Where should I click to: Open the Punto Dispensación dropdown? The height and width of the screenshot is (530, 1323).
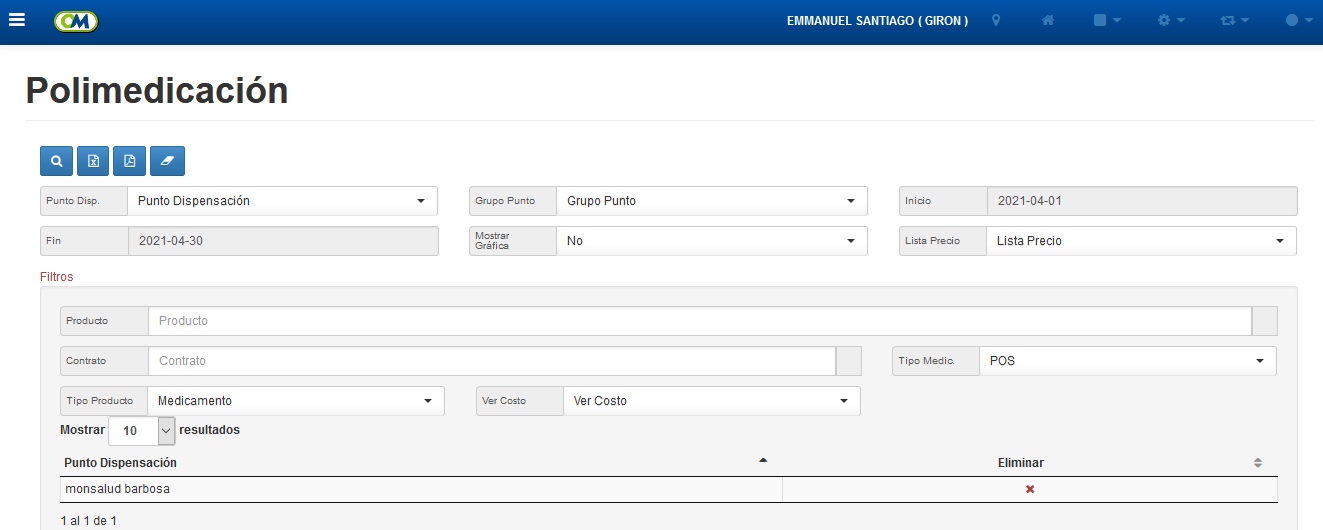282,201
